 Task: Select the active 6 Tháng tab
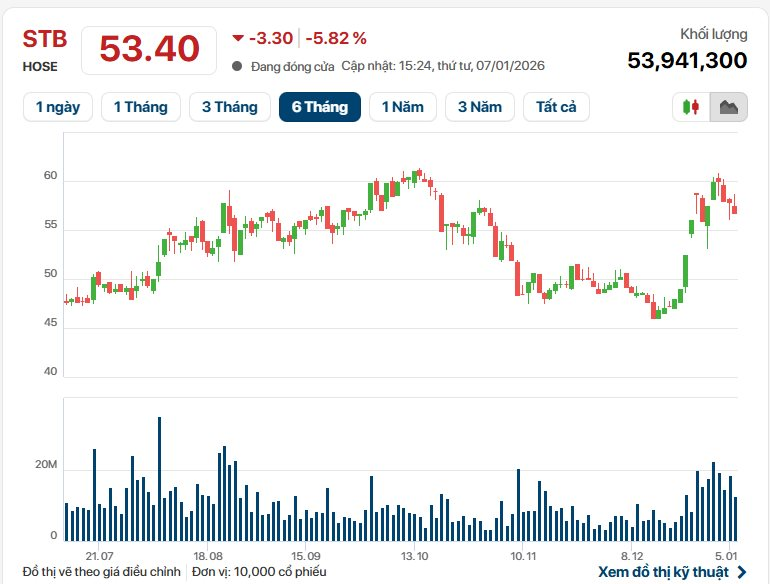point(320,107)
